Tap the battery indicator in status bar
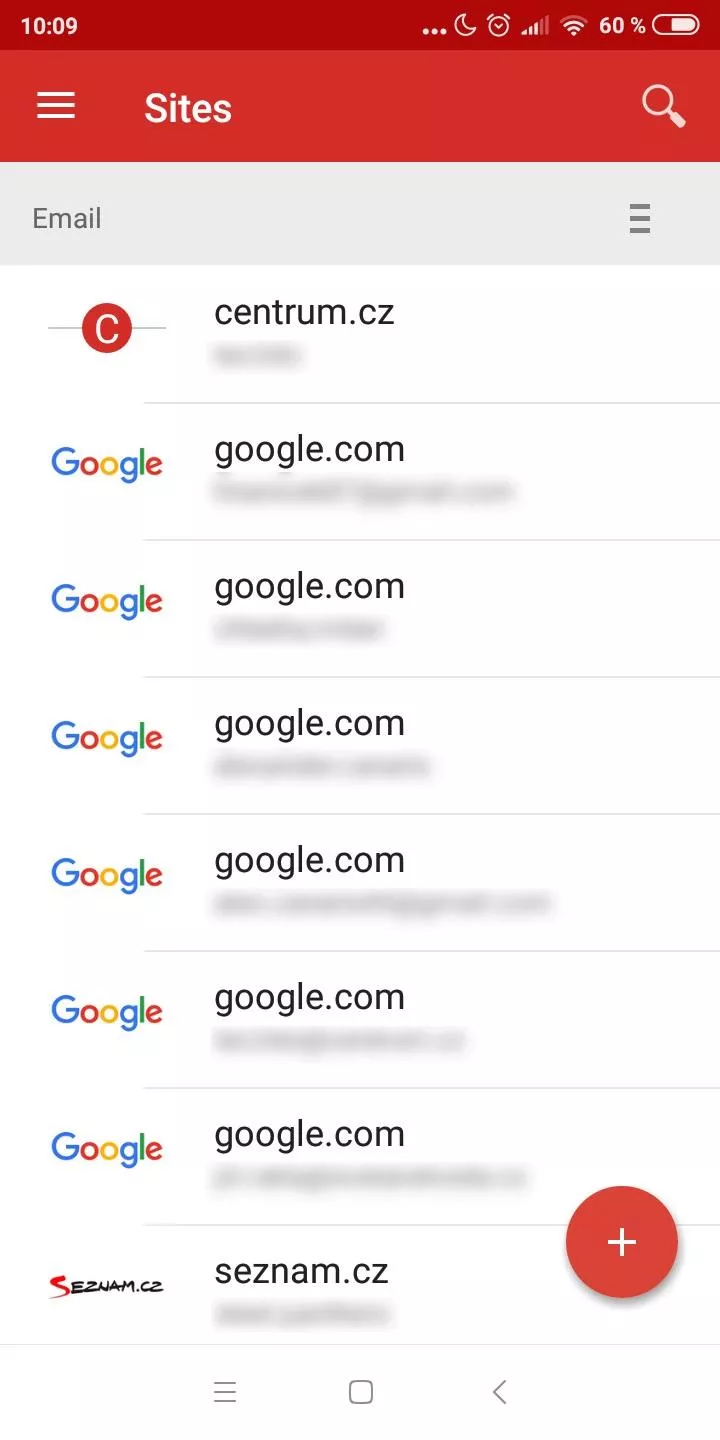 click(x=676, y=25)
